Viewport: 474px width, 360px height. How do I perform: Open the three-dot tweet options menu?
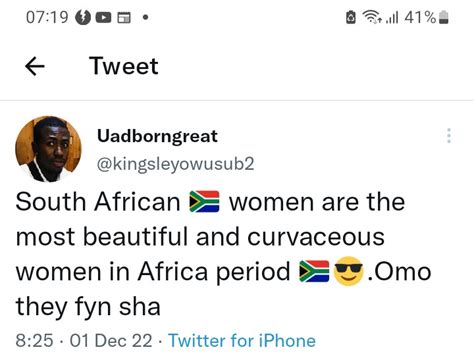coord(449,136)
